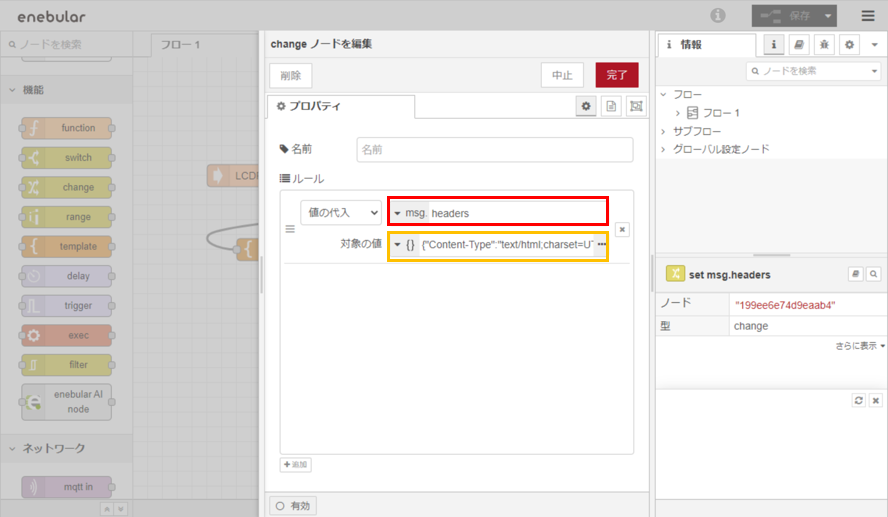Collapse the フロー tree section
Screen dimensions: 888x517
(664, 95)
